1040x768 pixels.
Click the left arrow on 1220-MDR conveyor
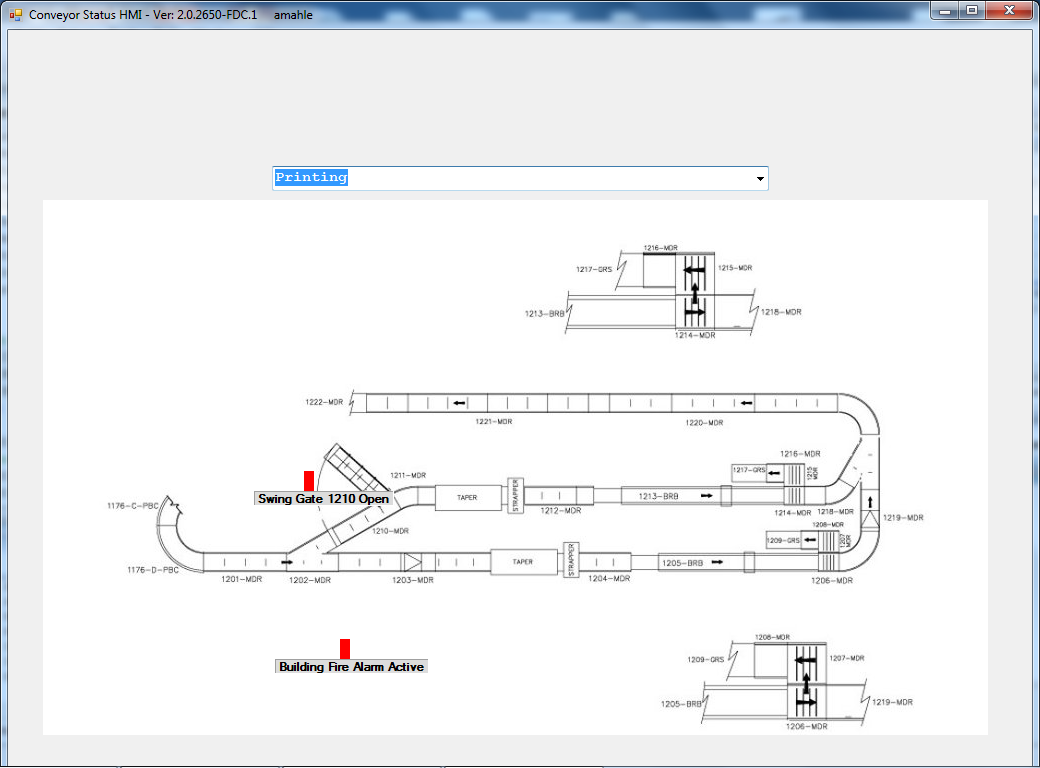(747, 403)
